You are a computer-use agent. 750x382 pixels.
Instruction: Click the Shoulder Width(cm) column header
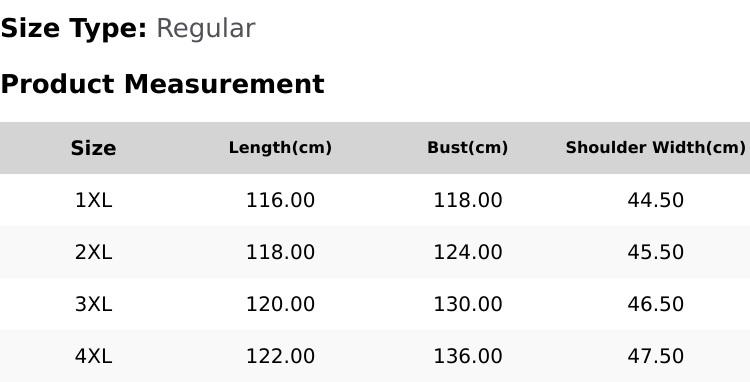click(655, 148)
